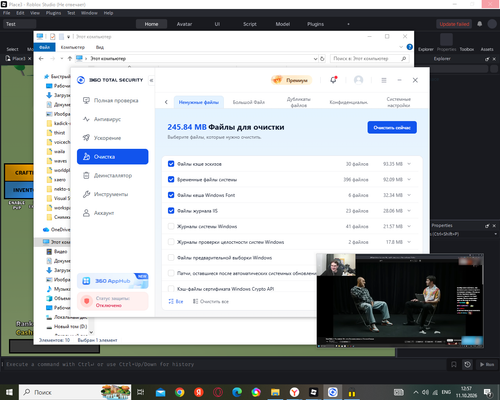Click Update failed in Roblox Studio
500x400 pixels.
pos(454,24)
